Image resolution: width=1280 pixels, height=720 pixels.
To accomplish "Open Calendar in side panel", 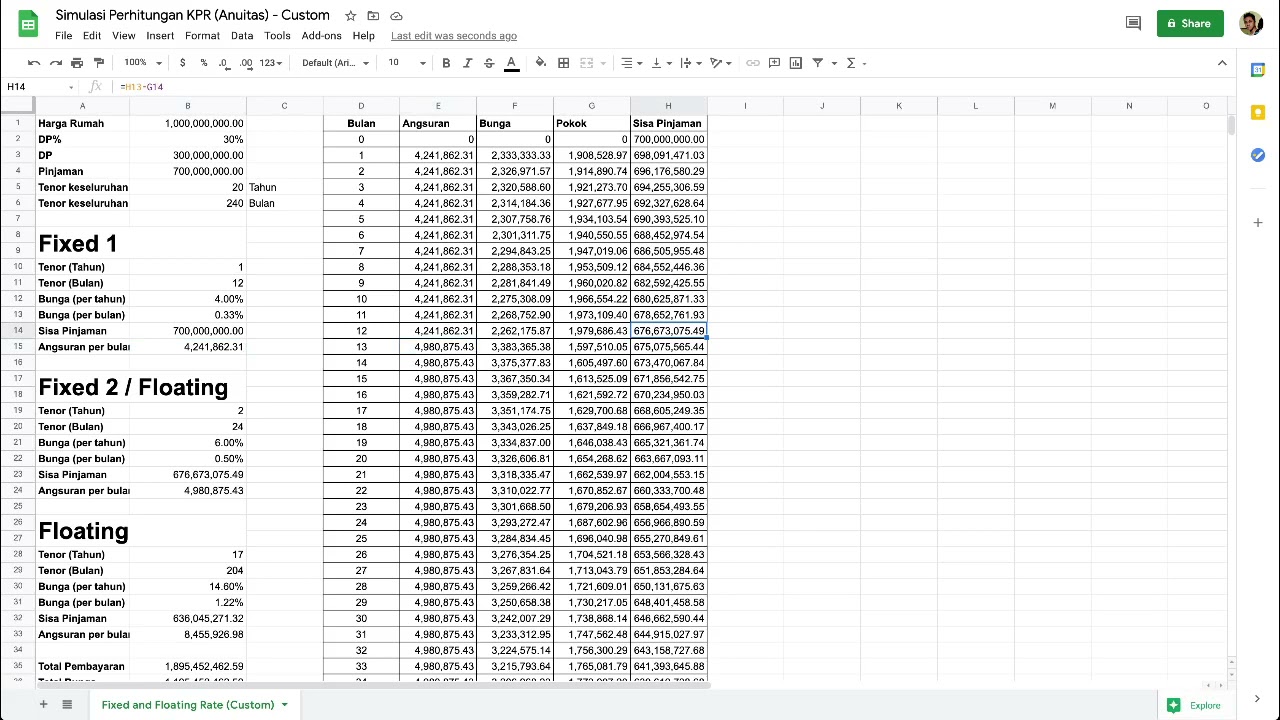I will (x=1258, y=69).
